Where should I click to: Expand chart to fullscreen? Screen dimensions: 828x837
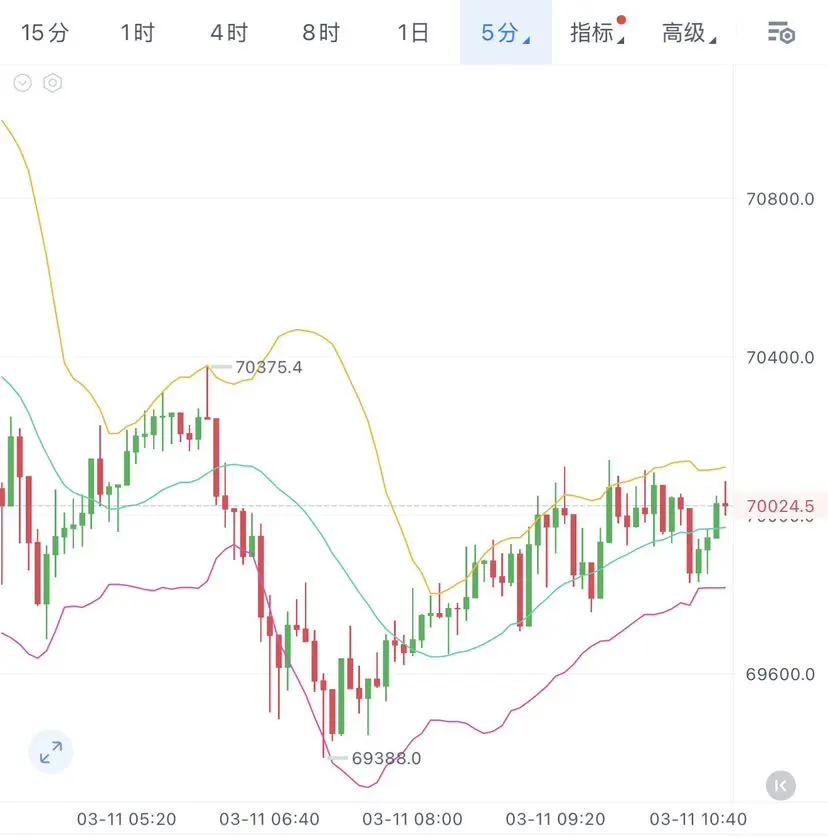[51, 752]
